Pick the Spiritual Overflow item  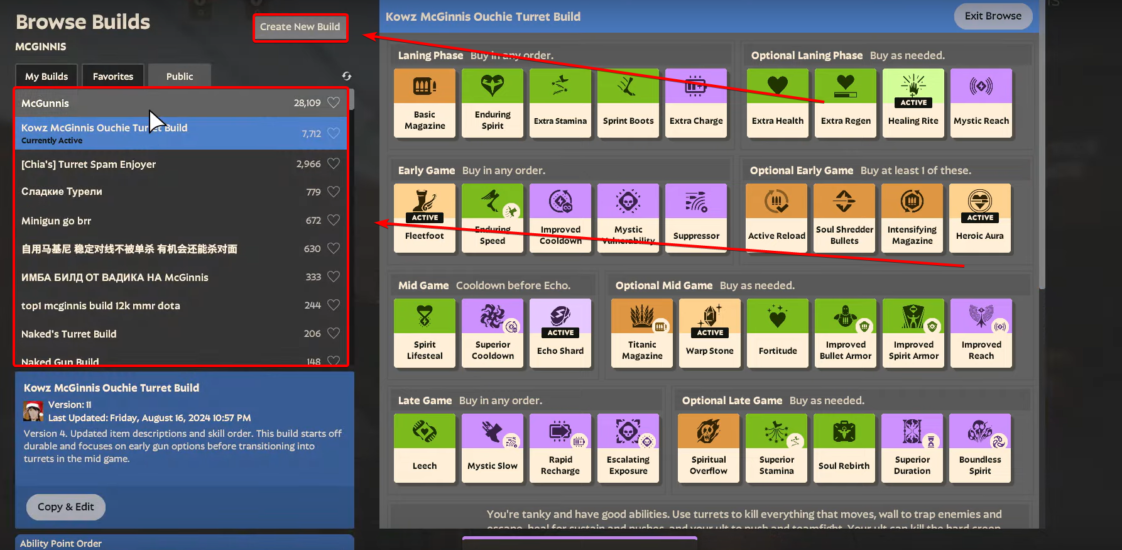click(x=708, y=448)
